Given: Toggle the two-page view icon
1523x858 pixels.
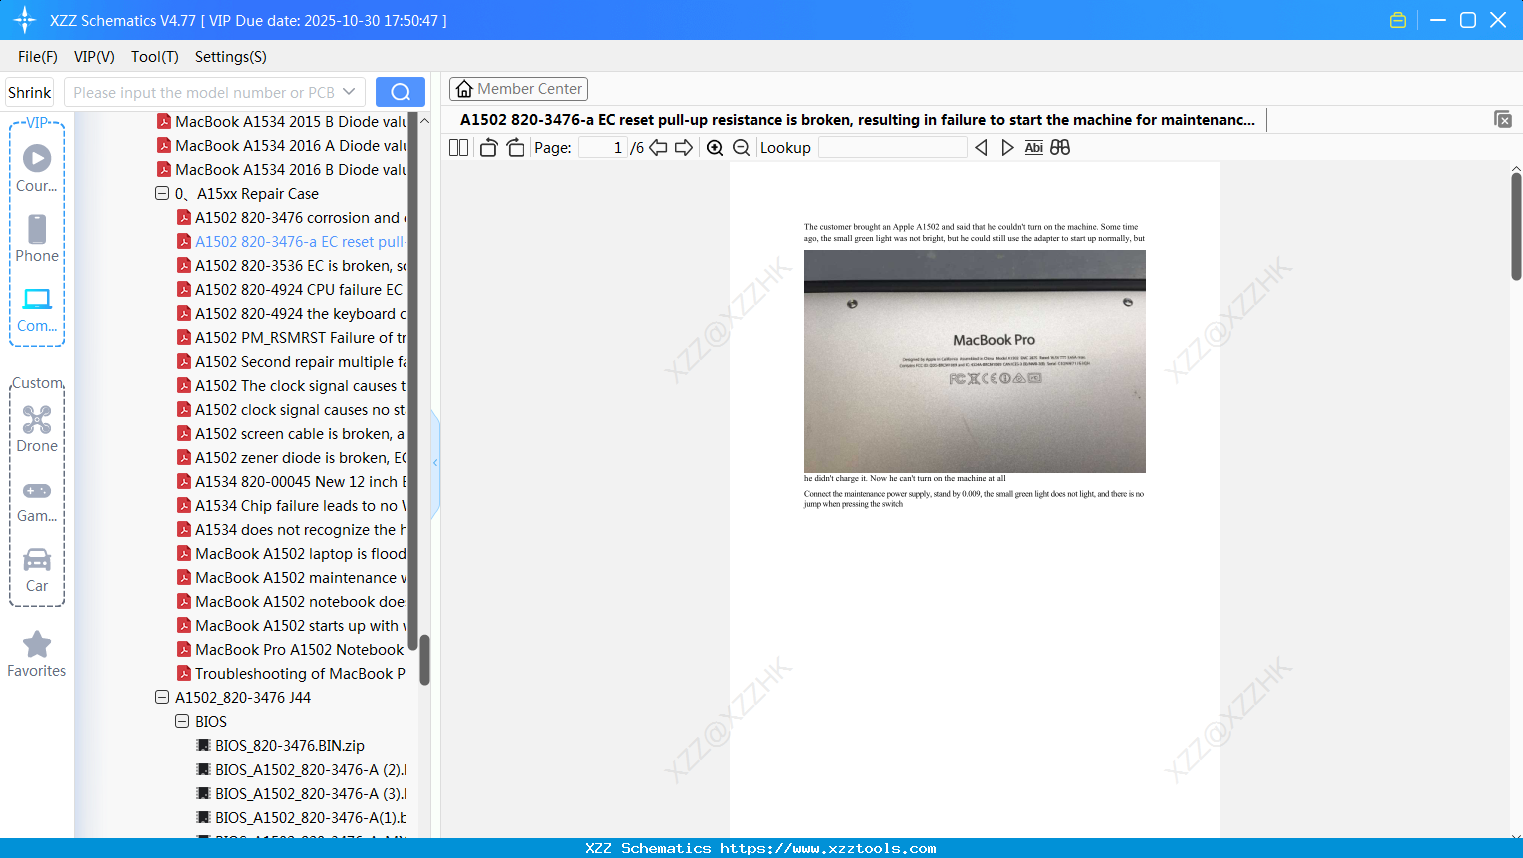Looking at the screenshot, I should [x=458, y=148].
